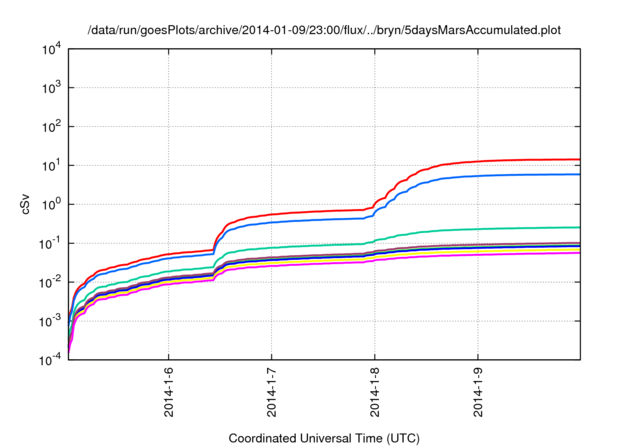This screenshot has height=448, width=640.
Task: Select the 10^-4 y-axis label
Action: pyautogui.click(x=51, y=359)
